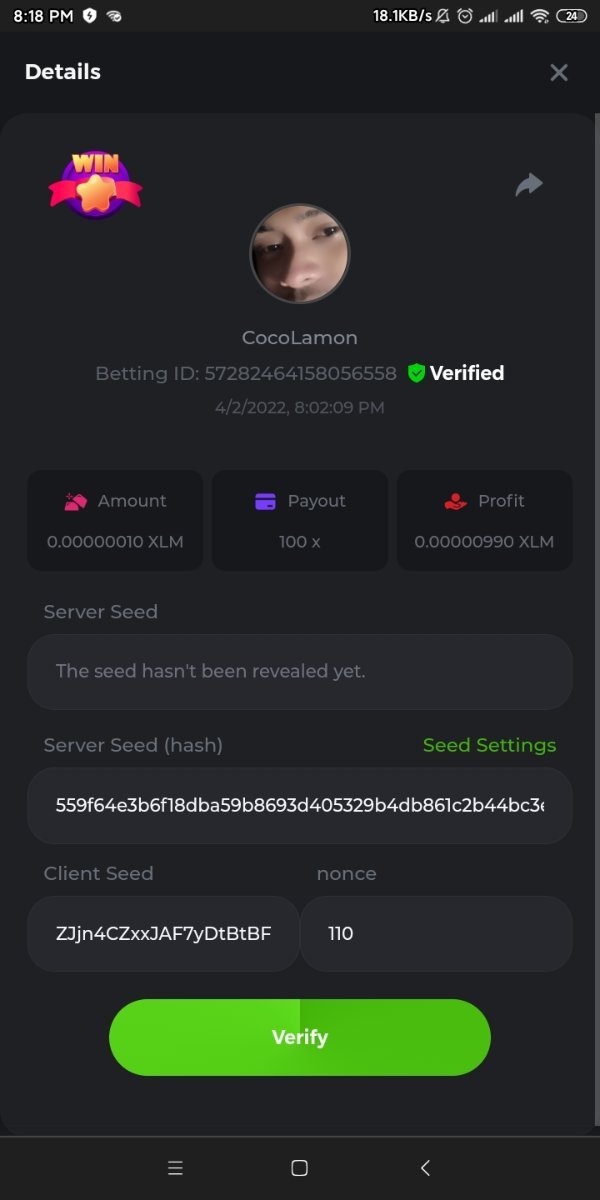Viewport: 600px width, 1200px height.
Task: Tap the Amount coins icon
Action: click(x=76, y=501)
